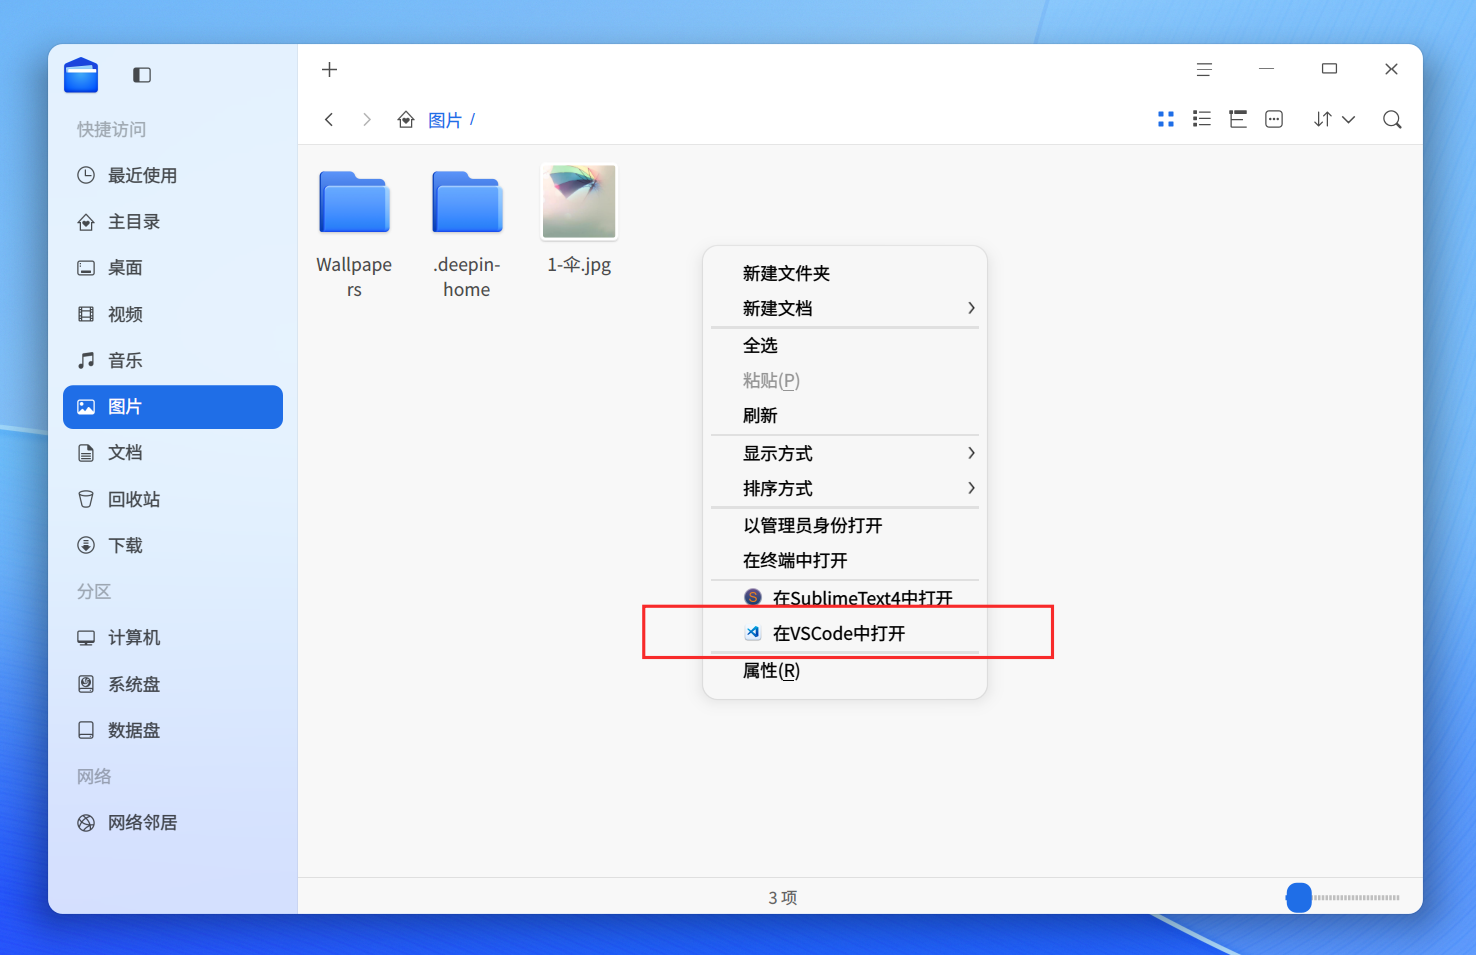Open 系统盘 in sidebar

173,685
